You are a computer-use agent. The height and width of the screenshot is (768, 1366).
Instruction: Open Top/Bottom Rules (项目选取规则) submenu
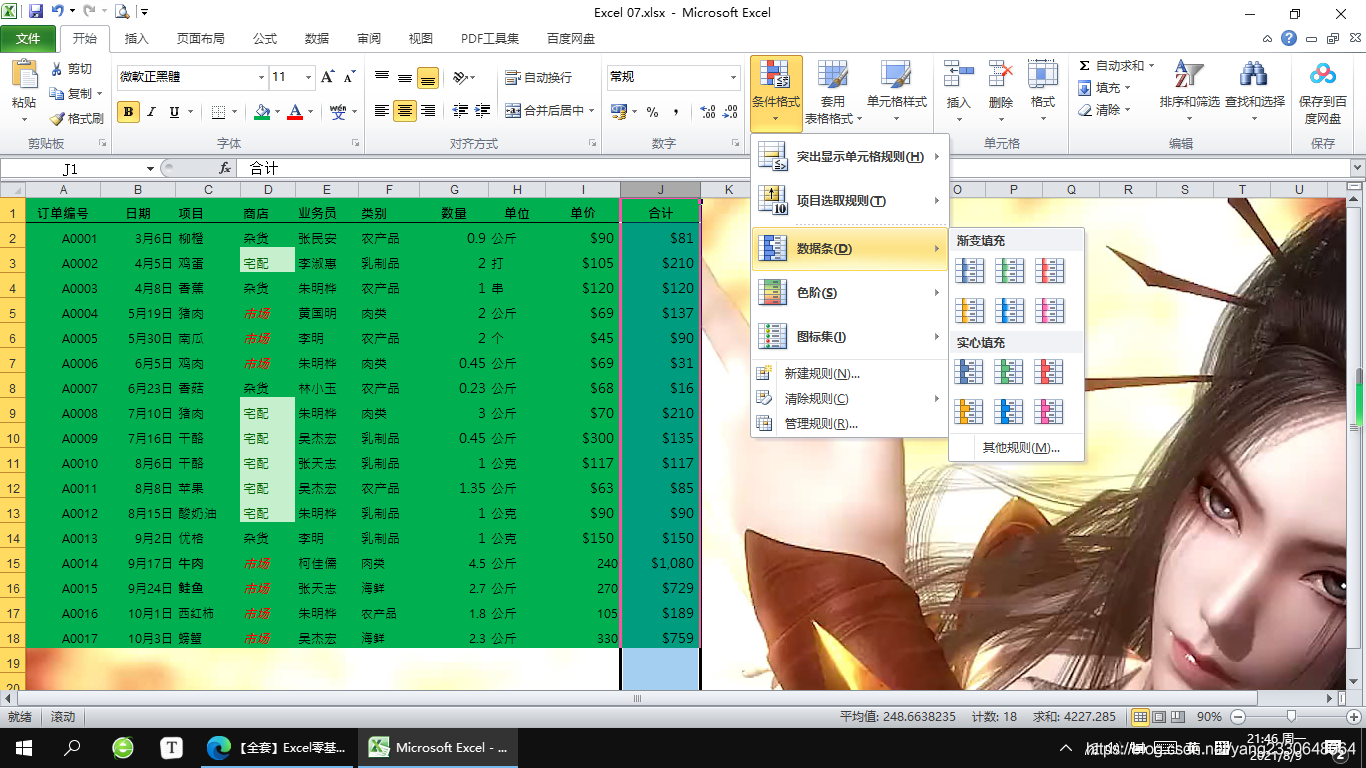click(850, 201)
